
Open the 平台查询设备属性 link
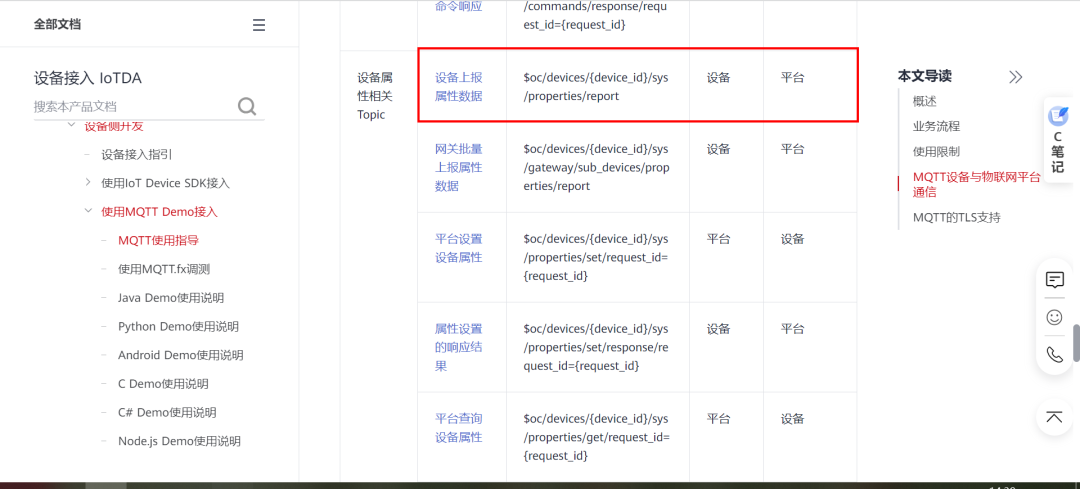coord(459,428)
